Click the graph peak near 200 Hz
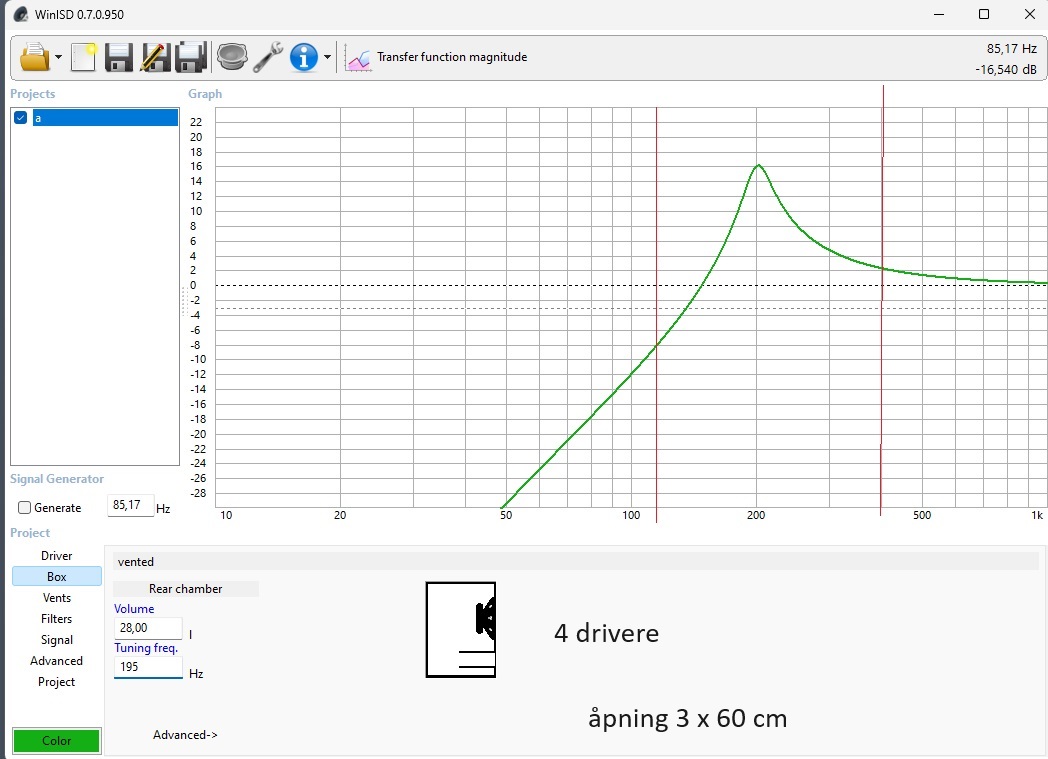This screenshot has width=1048, height=759. click(758, 166)
